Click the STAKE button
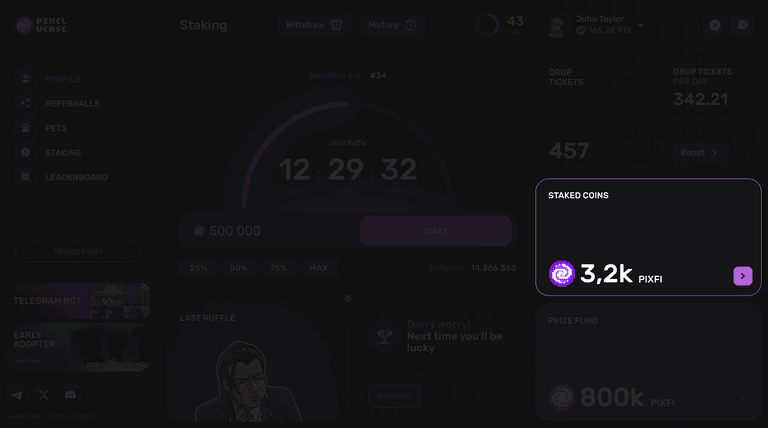The height and width of the screenshot is (428, 768). [436, 231]
